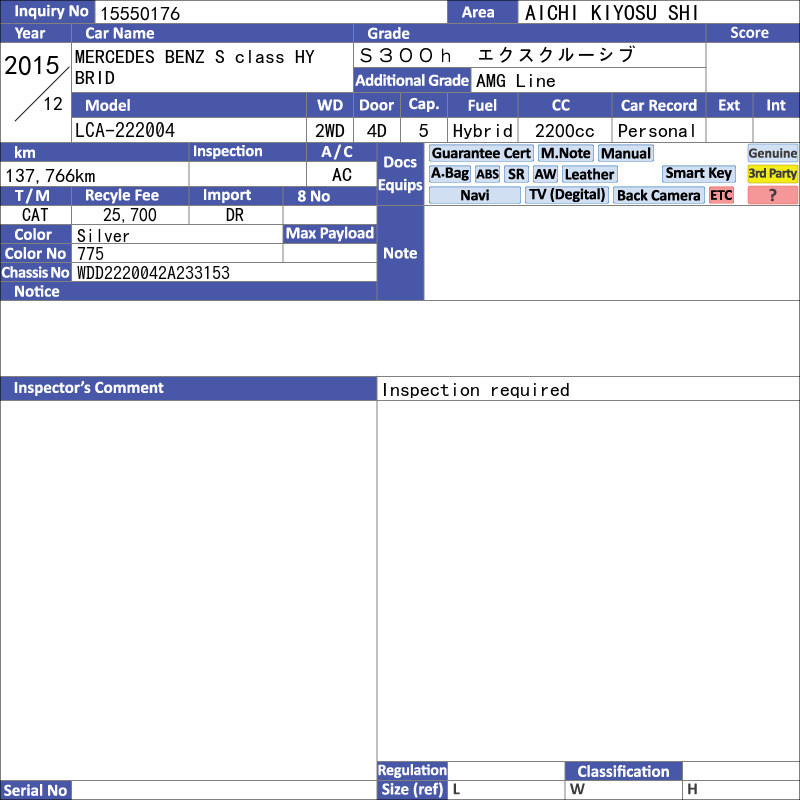This screenshot has width=800, height=800.
Task: Click the empty Classification field
Action: point(741,771)
